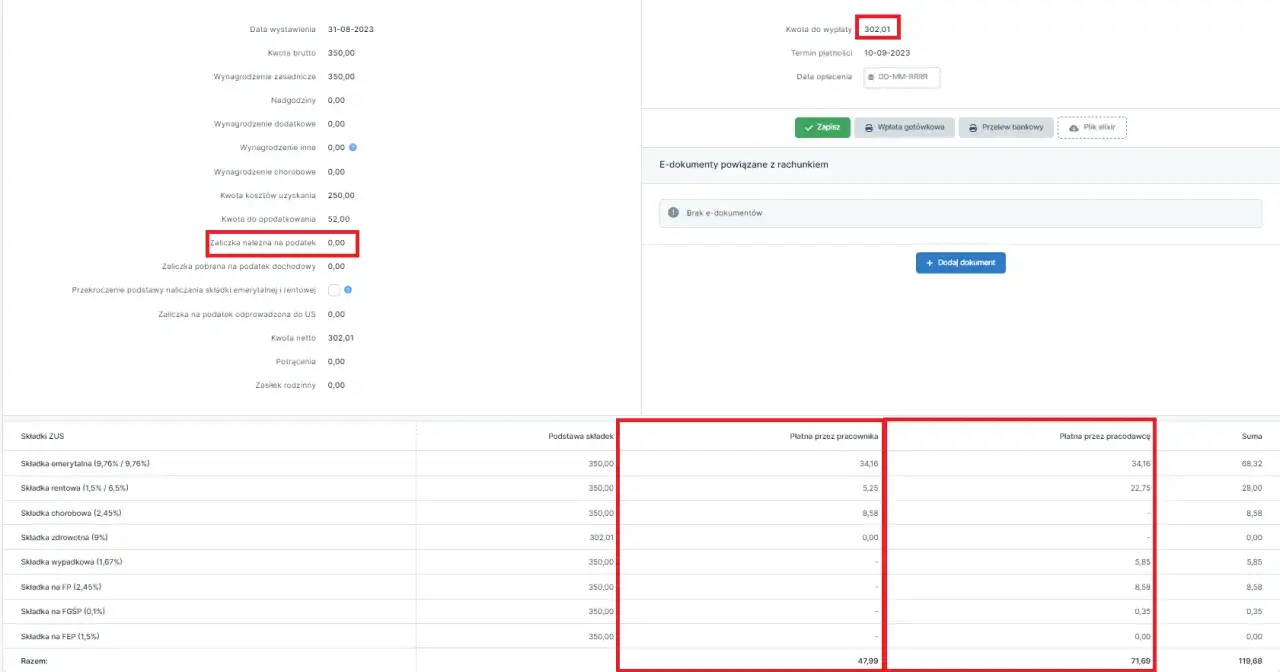Click the calendar icon in Data opłacenia field
Screen dimensions: 1280x672
pyautogui.click(x=871, y=77)
